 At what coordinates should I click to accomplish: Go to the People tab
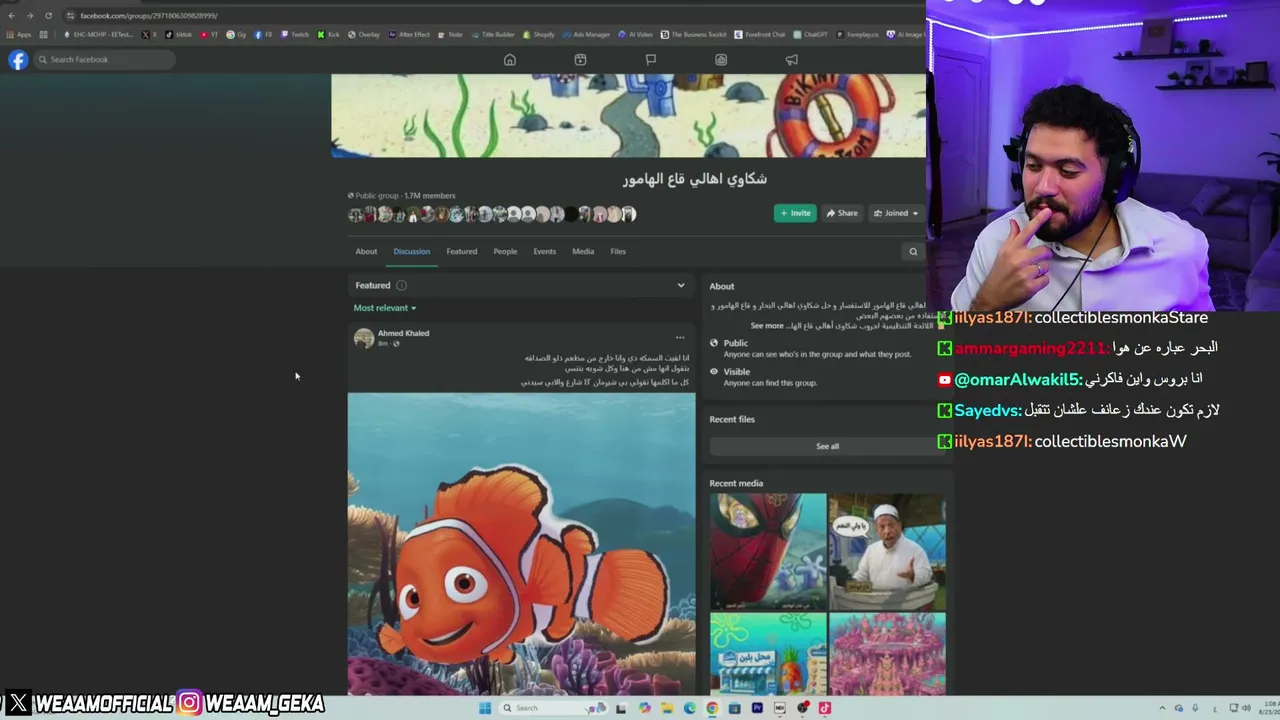[505, 252]
